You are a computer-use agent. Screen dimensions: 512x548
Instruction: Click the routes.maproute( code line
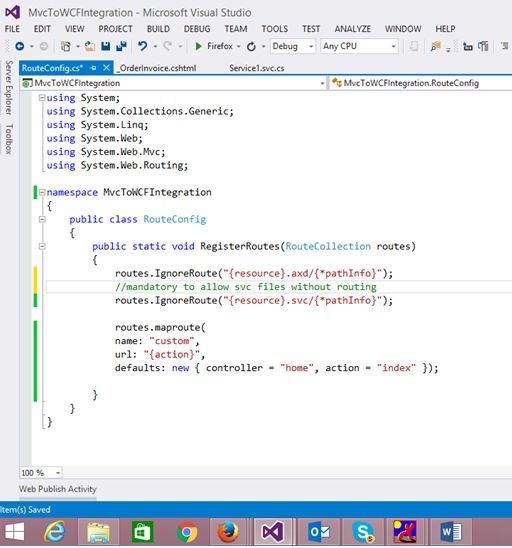coord(160,327)
